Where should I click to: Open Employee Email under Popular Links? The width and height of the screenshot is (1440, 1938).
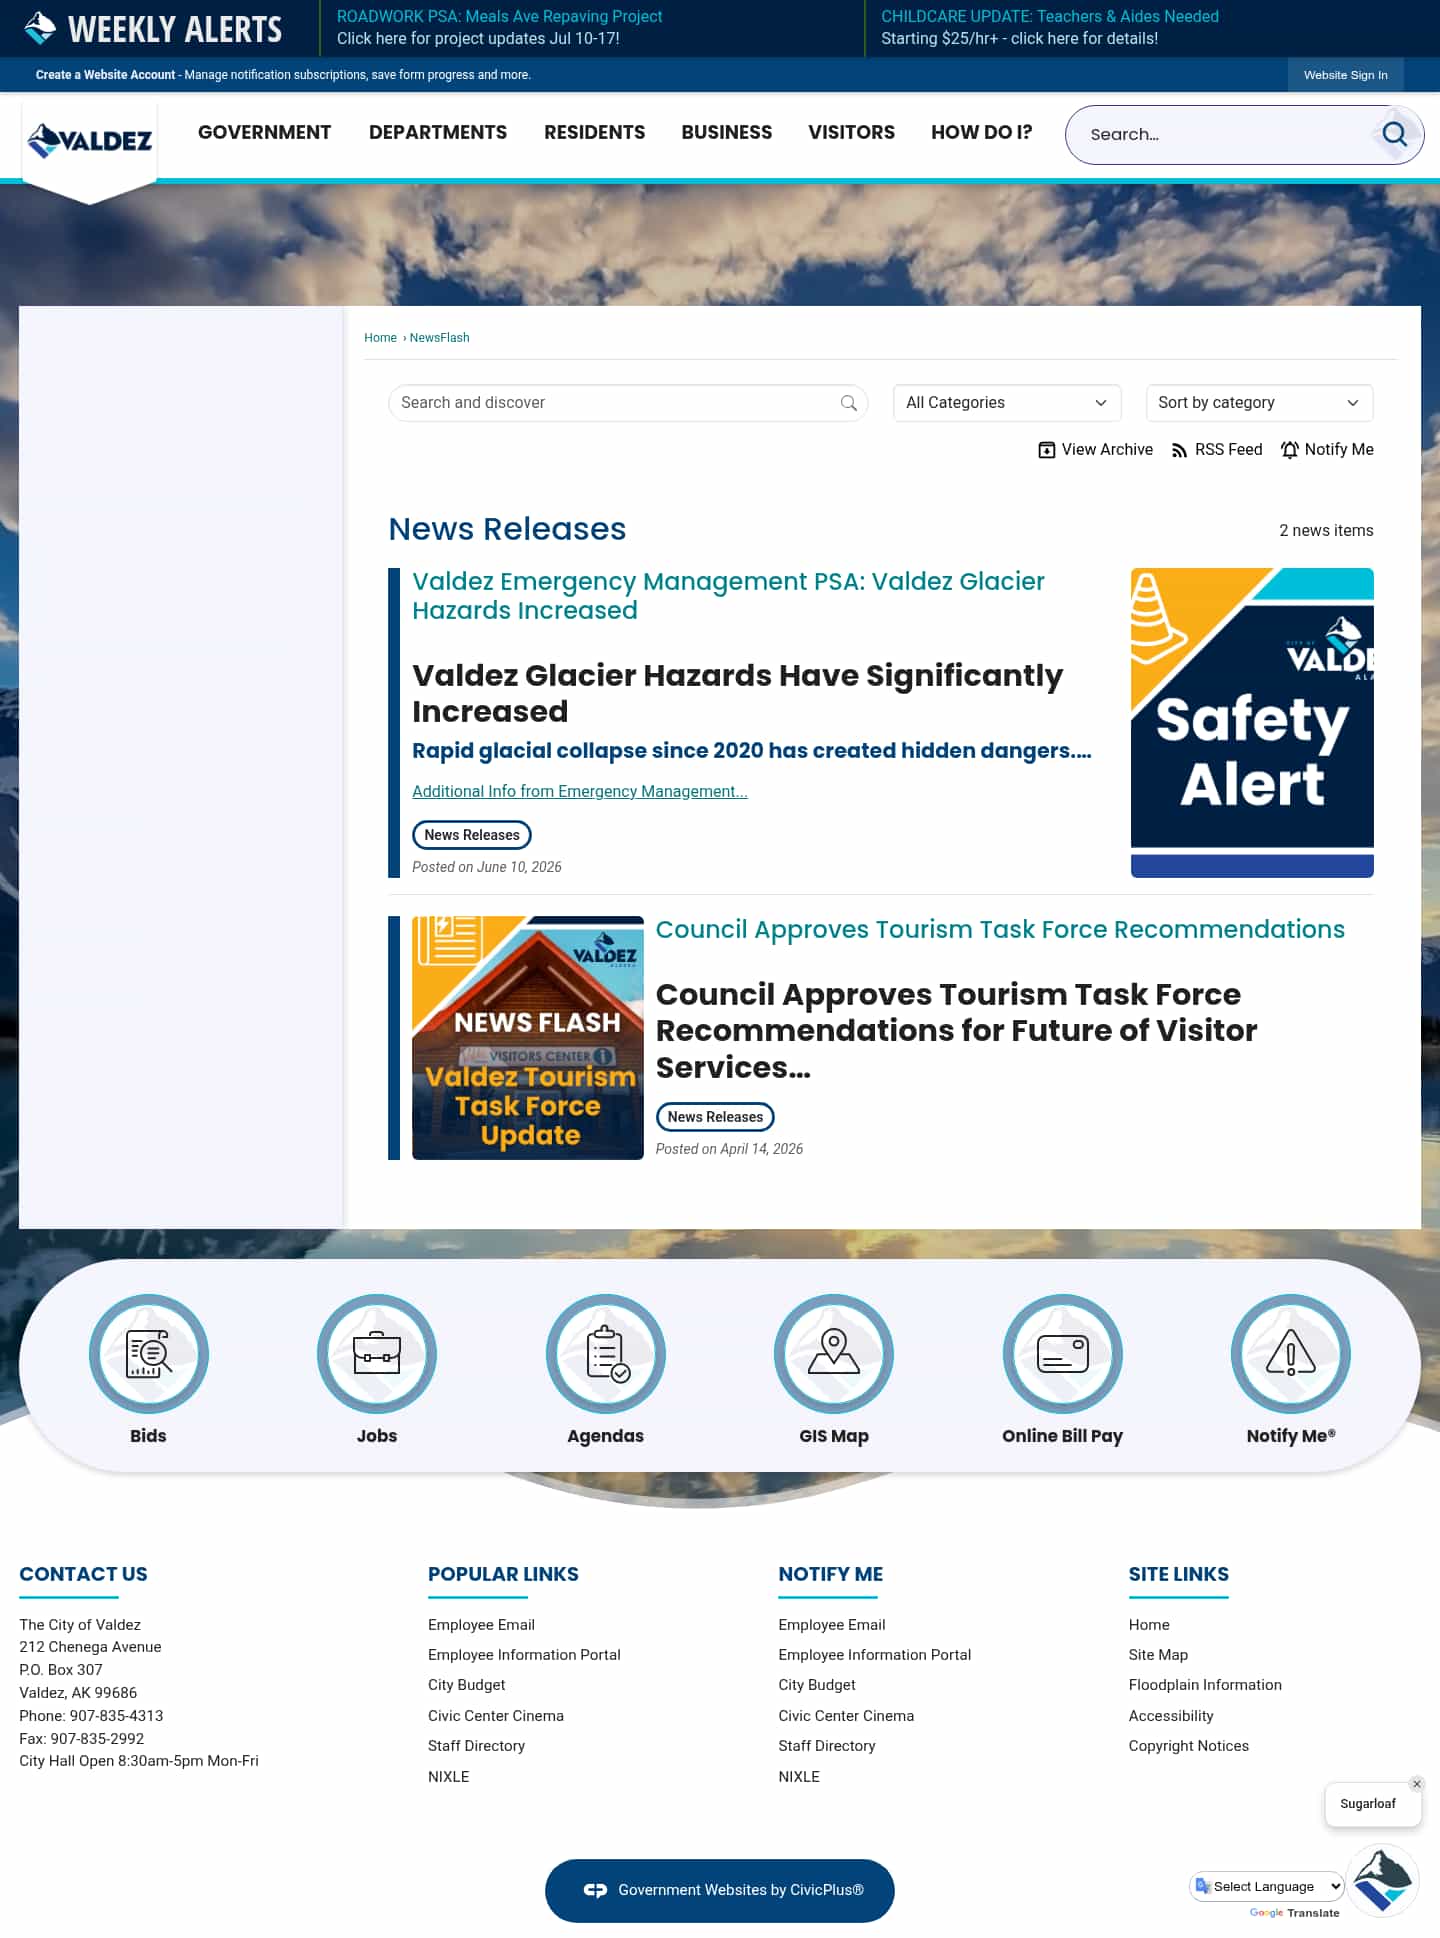(x=481, y=1625)
